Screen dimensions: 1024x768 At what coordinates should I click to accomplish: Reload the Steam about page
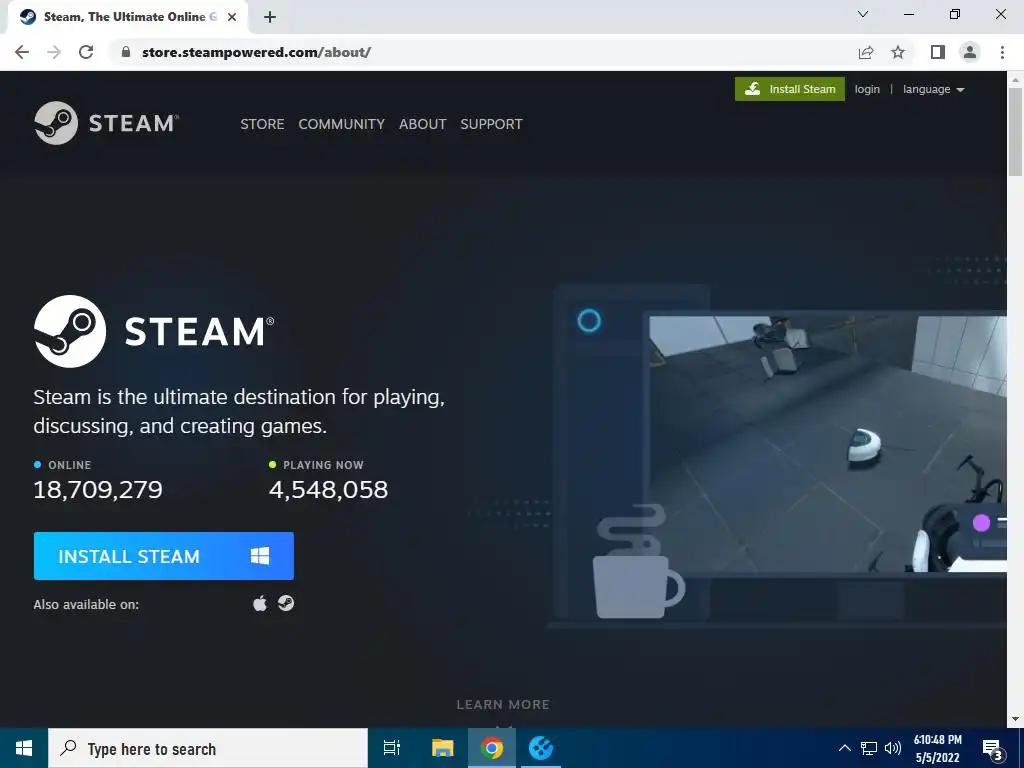pos(86,52)
